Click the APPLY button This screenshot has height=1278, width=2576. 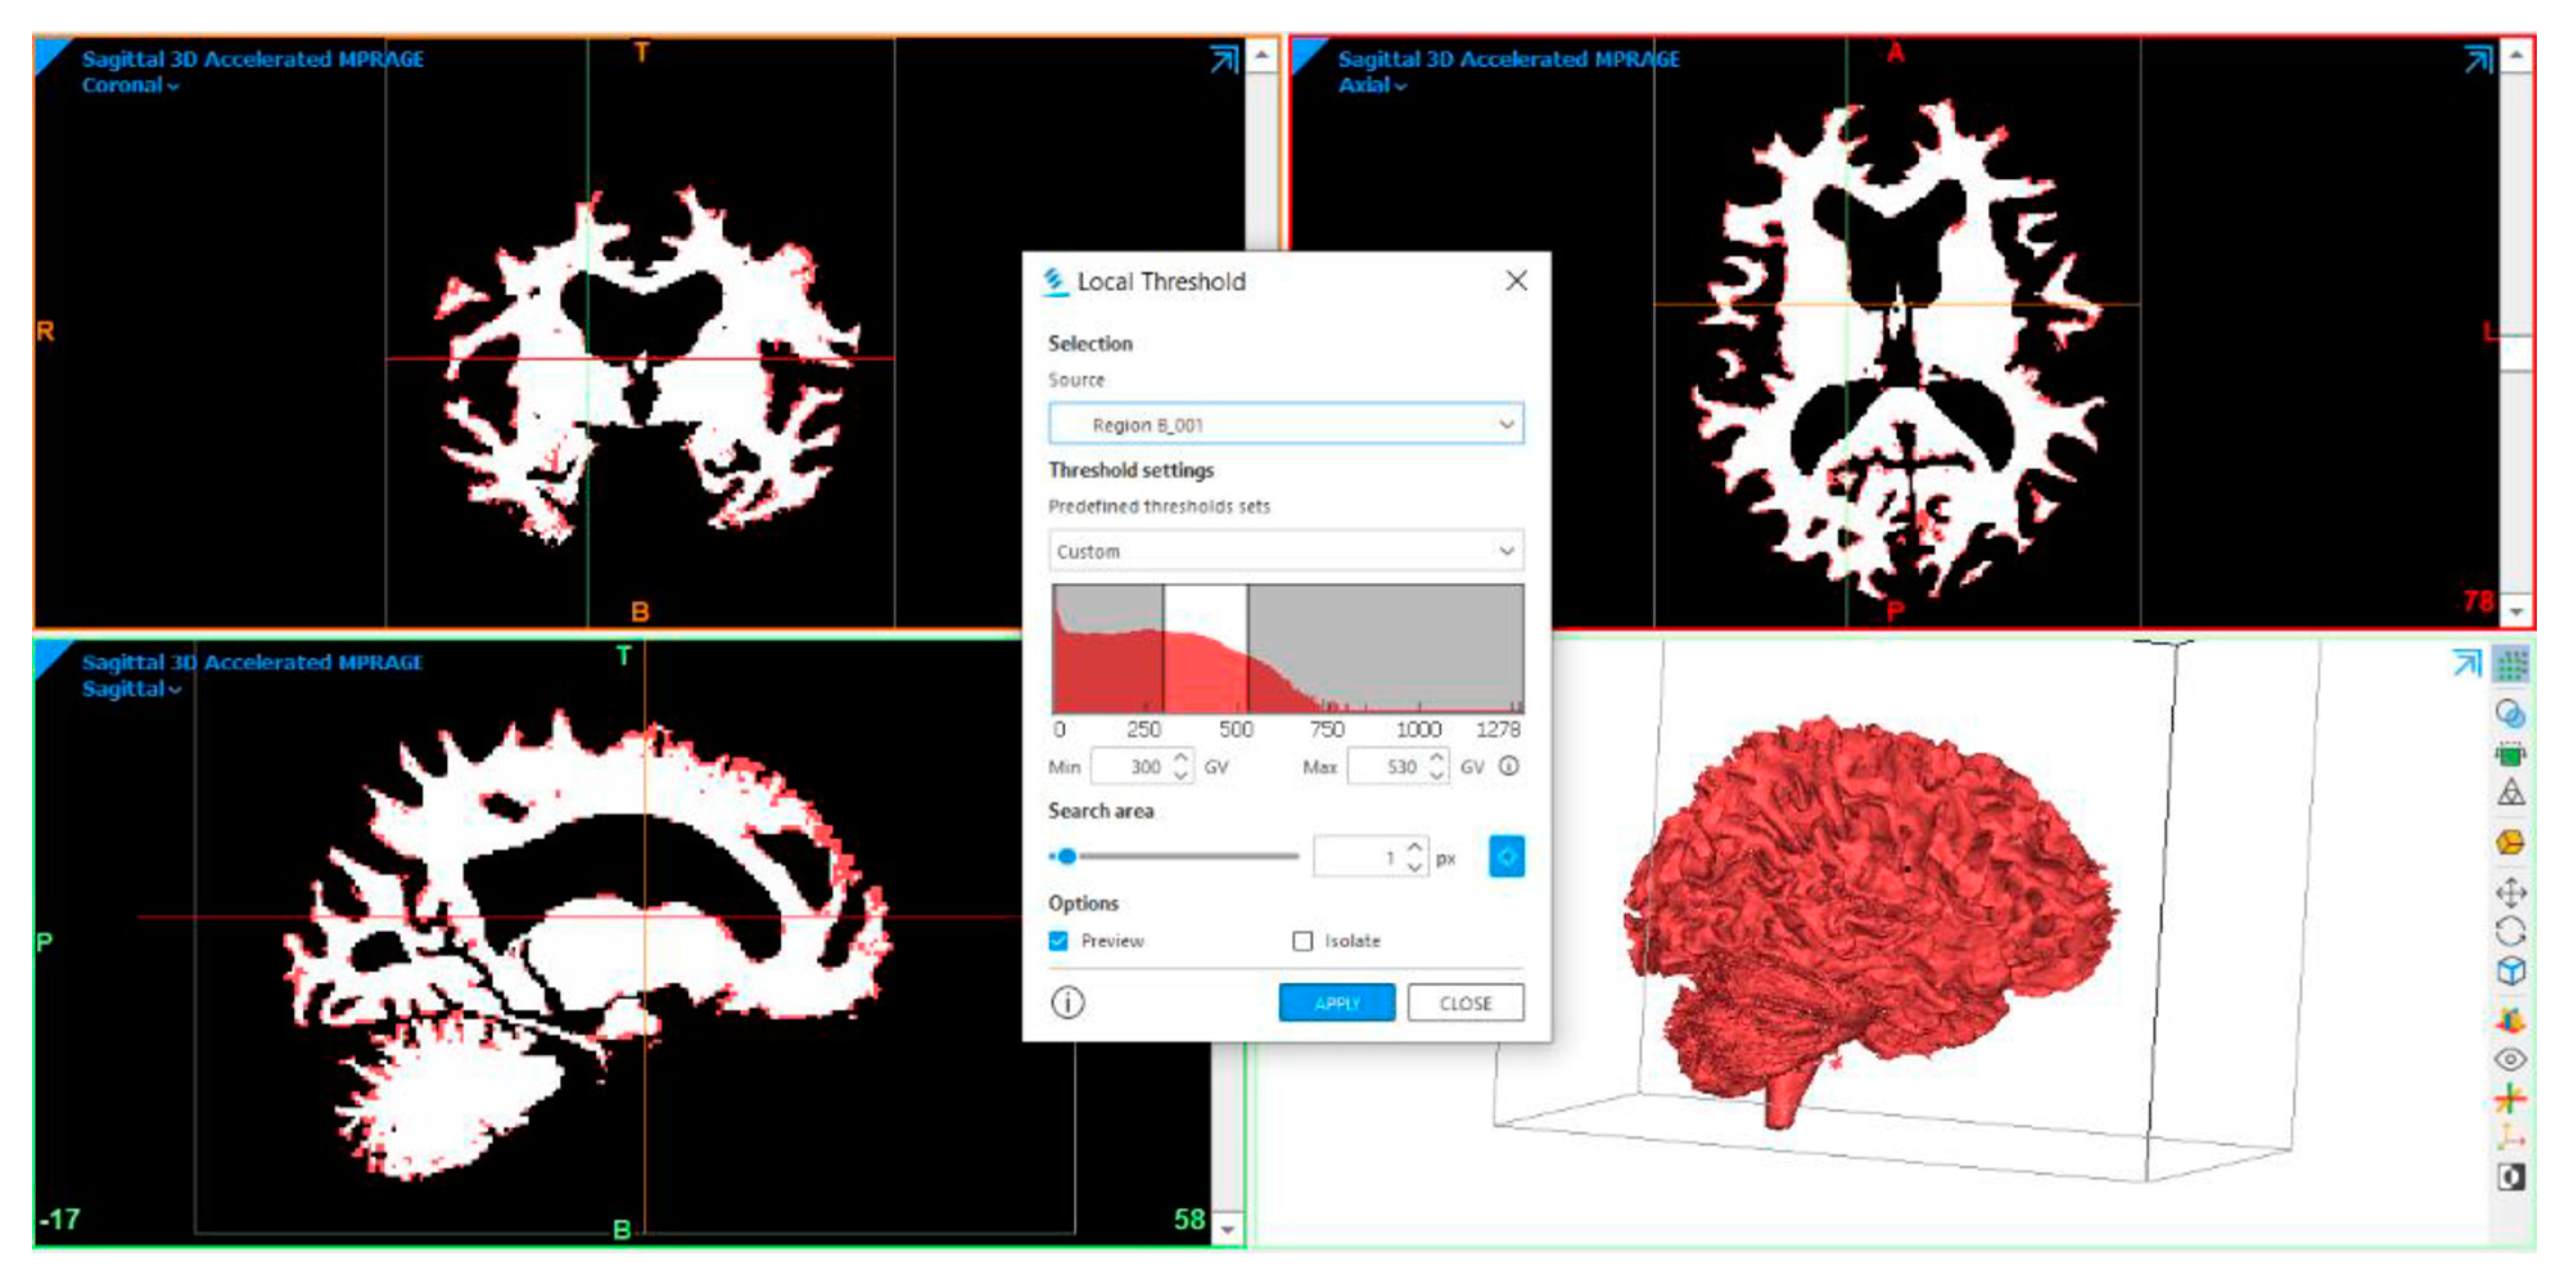pyautogui.click(x=1336, y=1003)
